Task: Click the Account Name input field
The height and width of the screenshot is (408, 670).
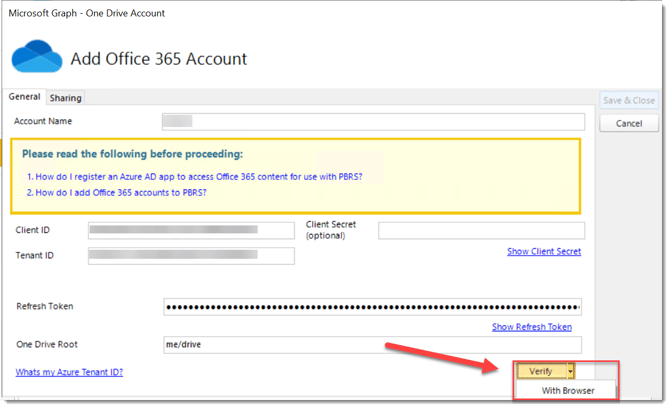Action: (372, 122)
